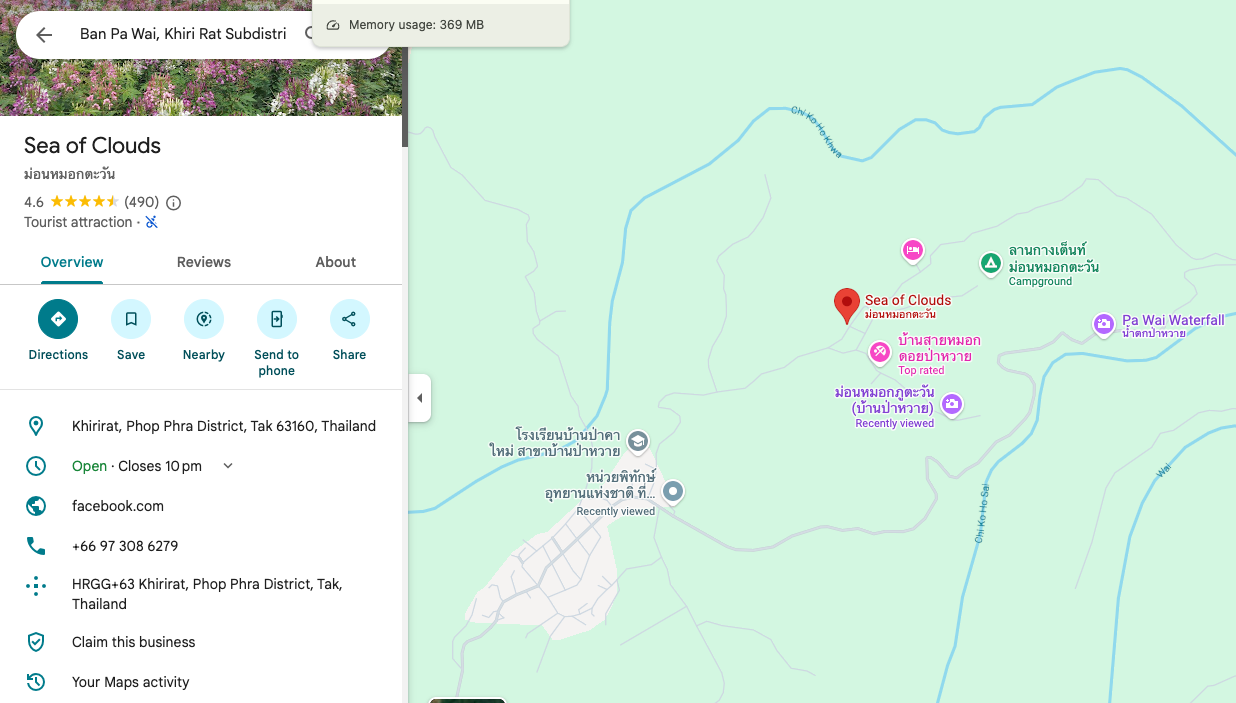Select the Khirirat, Phop Phra address line
This screenshot has height=703, width=1236.
(224, 426)
